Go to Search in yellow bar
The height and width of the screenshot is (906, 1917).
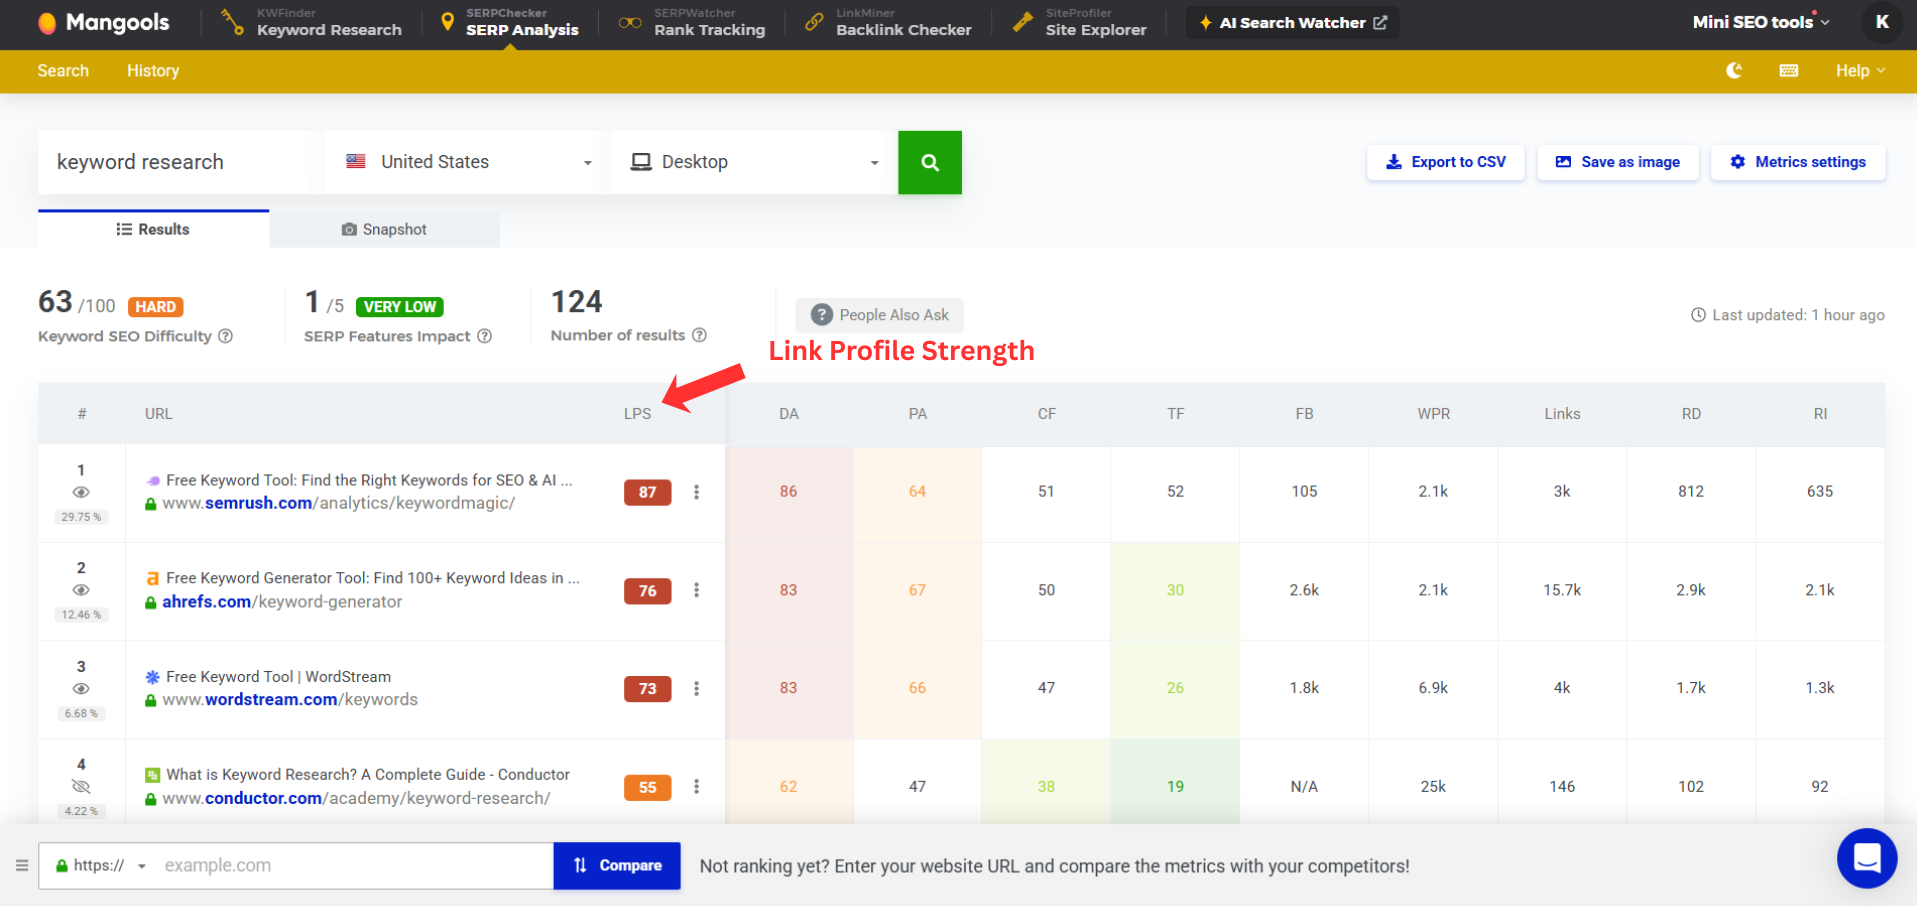[63, 71]
